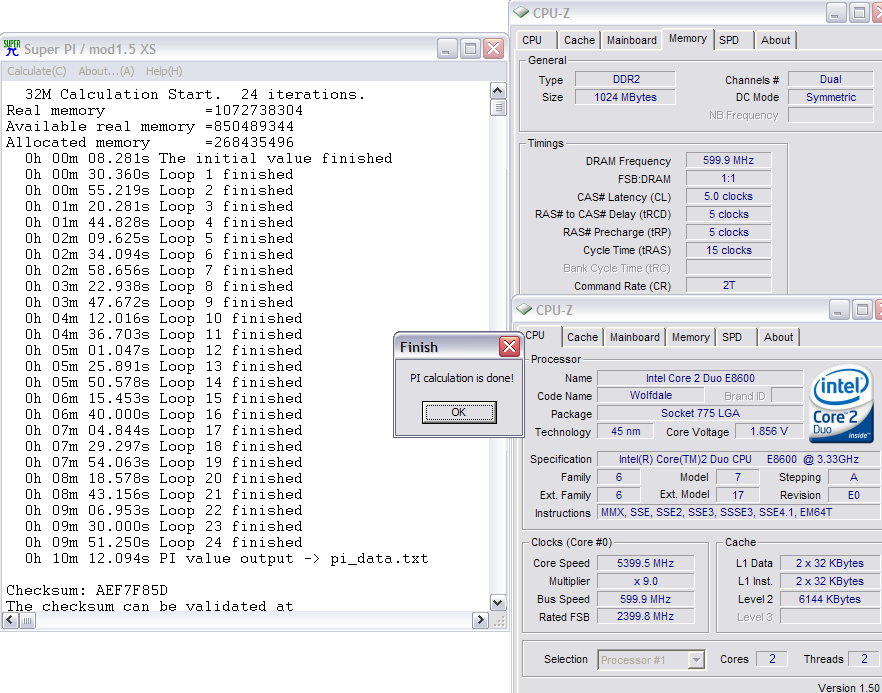Click the Super PI vertical scroll down arrow
Screen dimensions: 882x693
pos(498,603)
